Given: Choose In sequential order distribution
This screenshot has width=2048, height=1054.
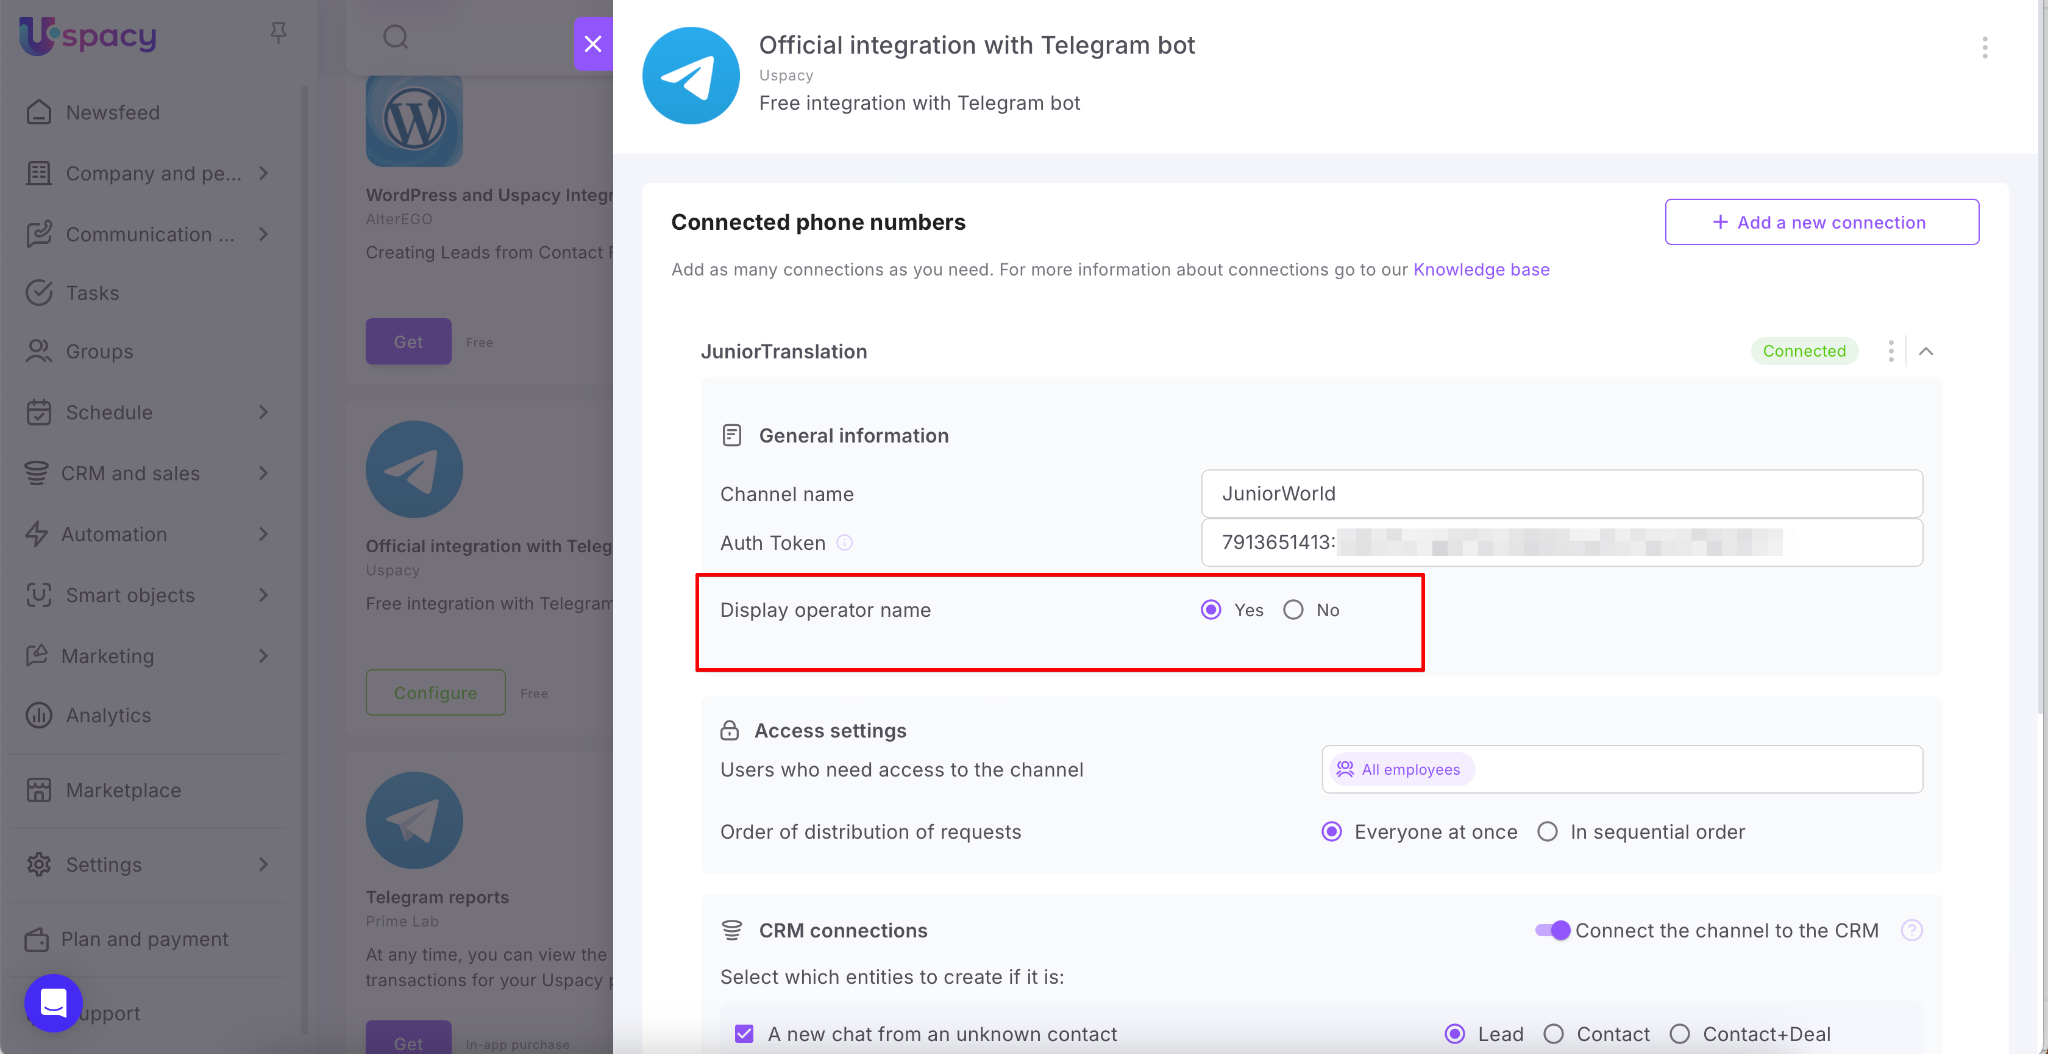Looking at the screenshot, I should (1547, 832).
